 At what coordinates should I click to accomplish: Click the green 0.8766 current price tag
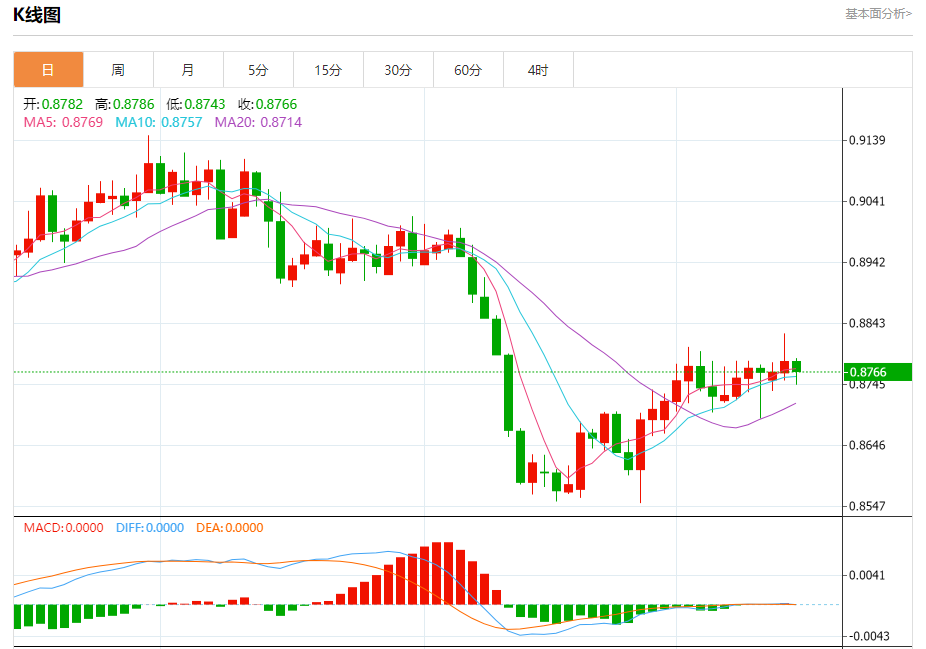[878, 372]
